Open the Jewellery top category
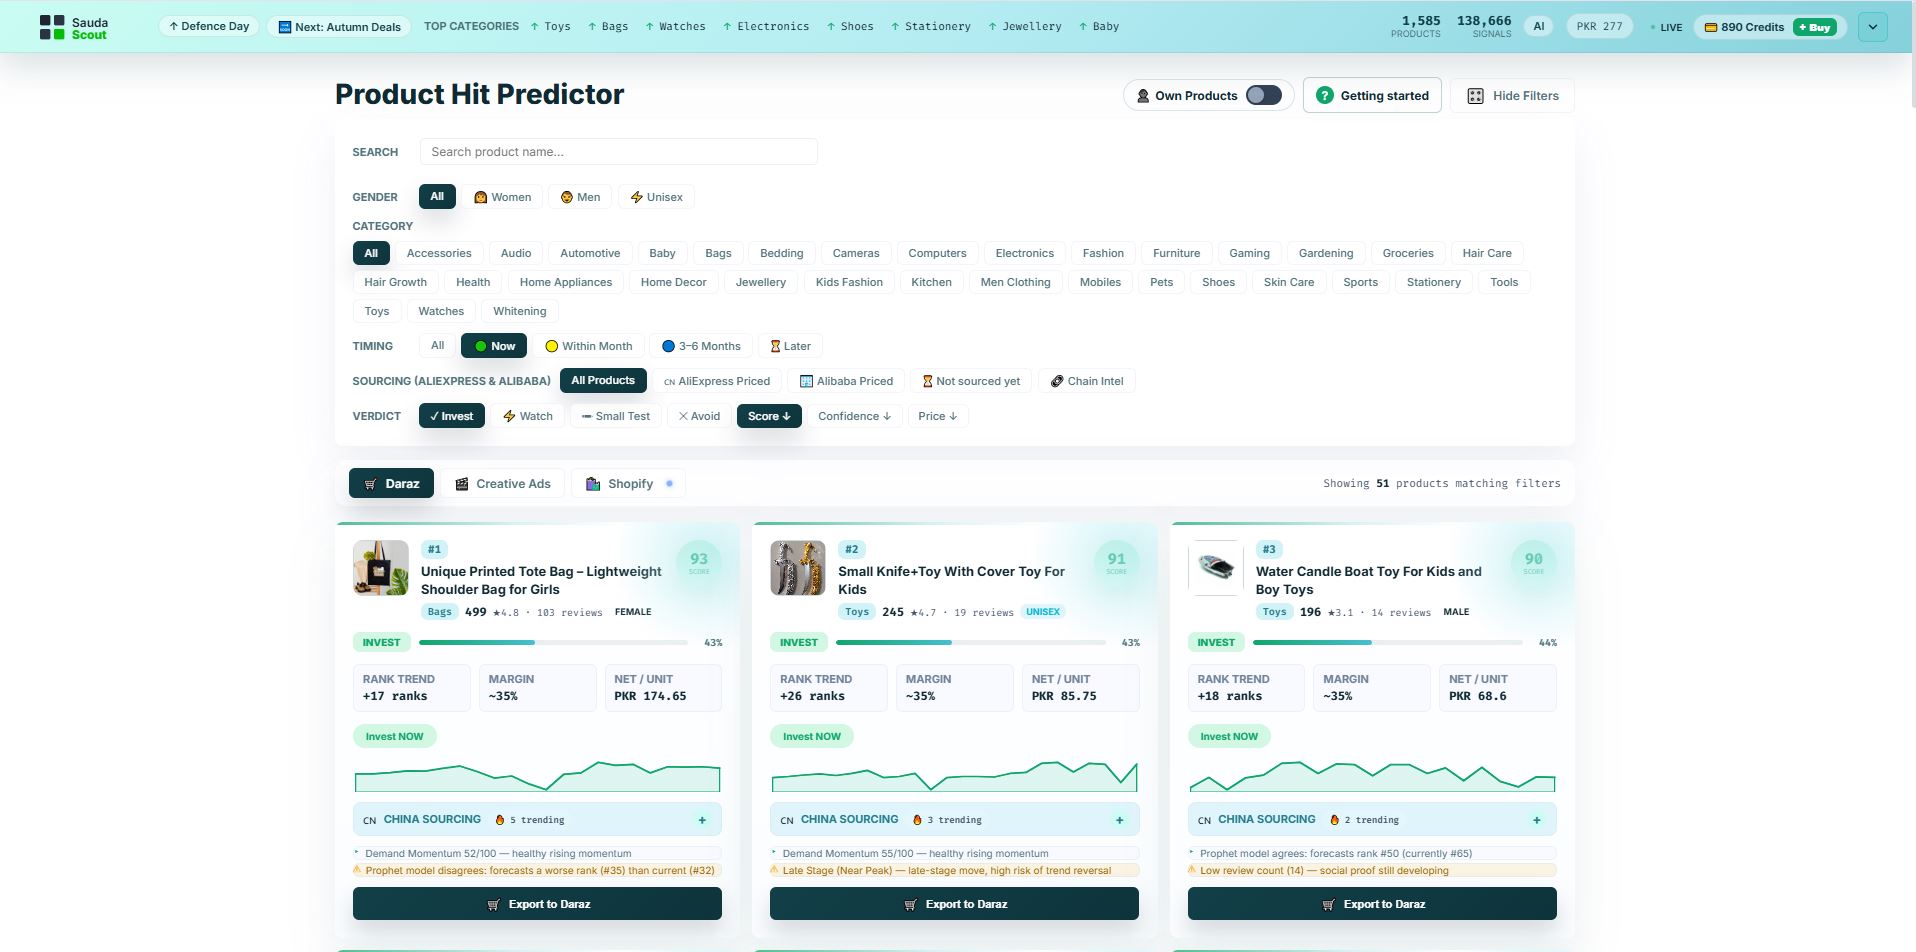The image size is (1916, 952). 1025,27
